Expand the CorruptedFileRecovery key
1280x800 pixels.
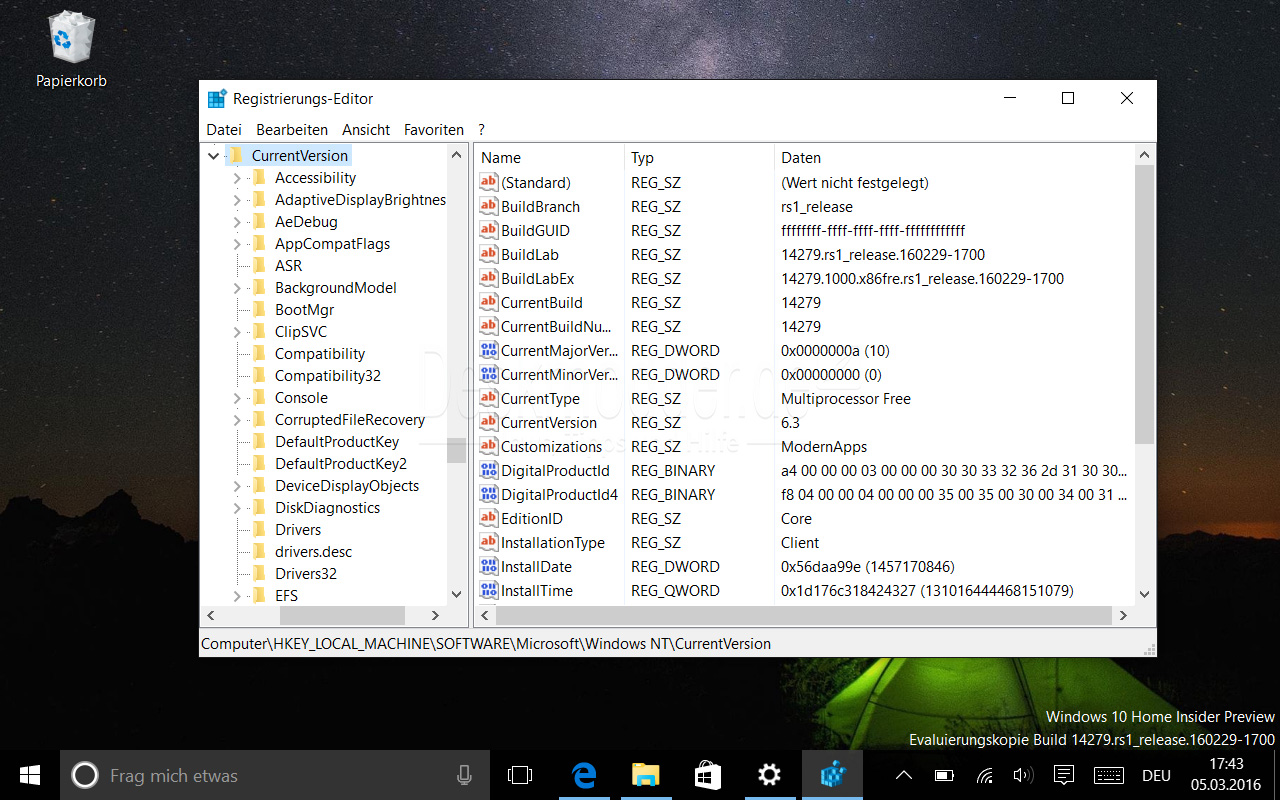pyautogui.click(x=237, y=420)
